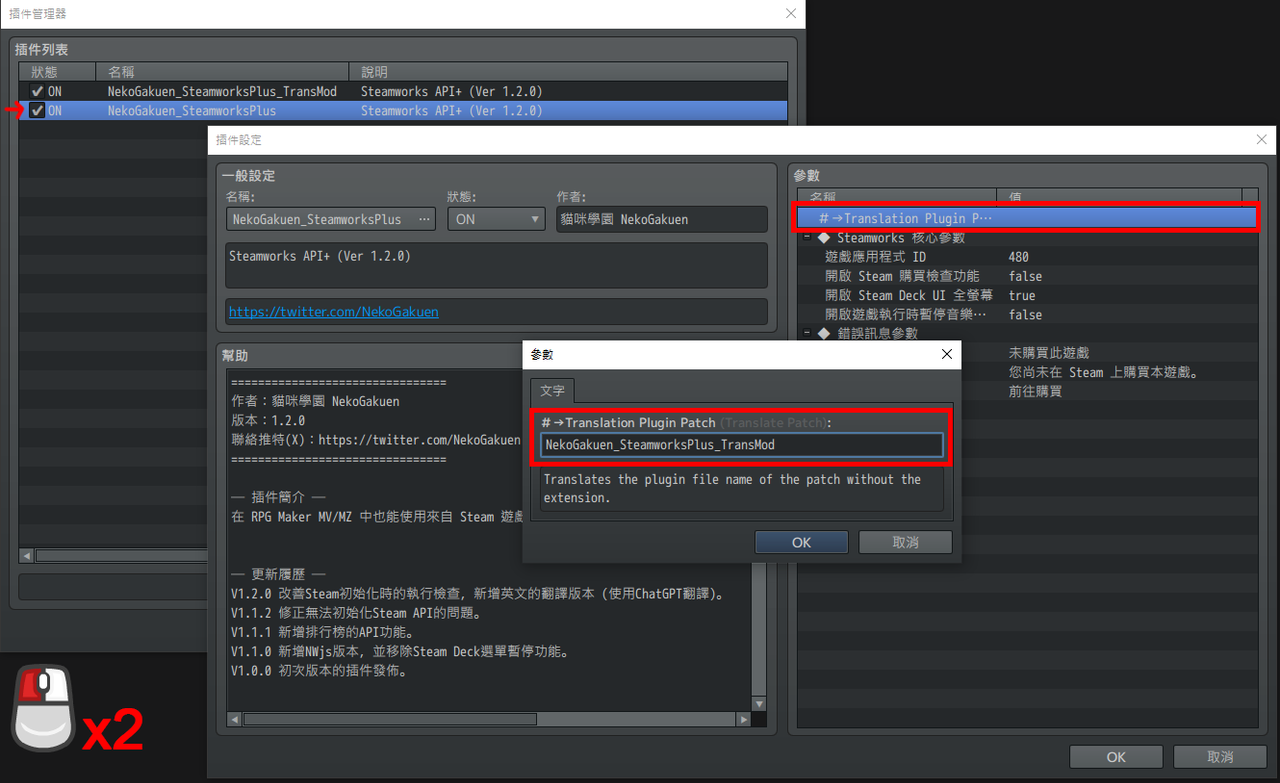Image resolution: width=1280 pixels, height=783 pixels.
Task: Toggle checkbox for NekoGakuen_SteamworksPlus_TransMod plugin
Action: 37,91
